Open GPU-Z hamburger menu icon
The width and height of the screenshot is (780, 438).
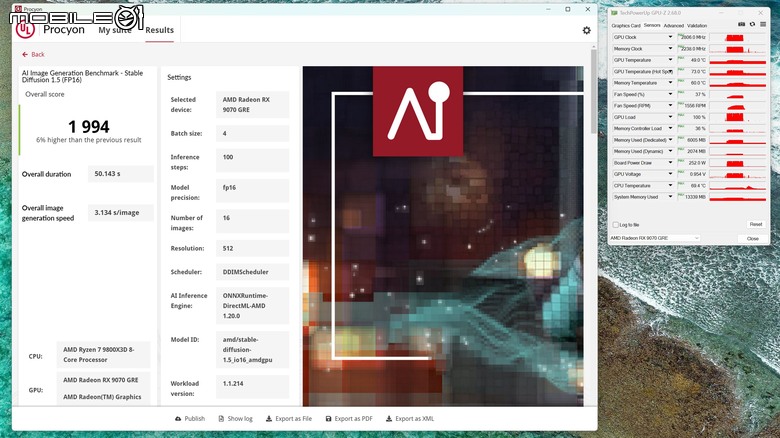click(763, 24)
